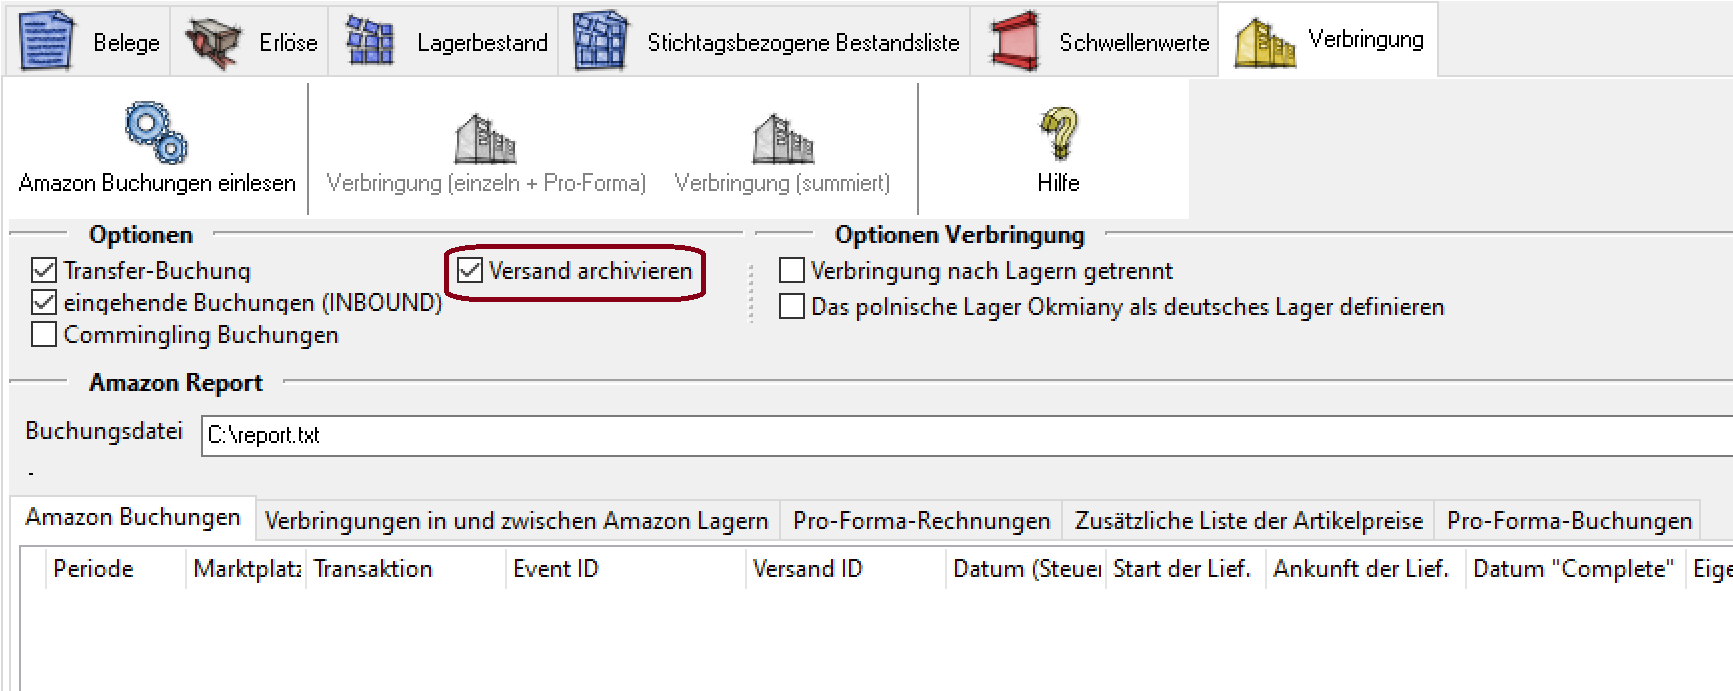Enable Commingling Buchungen checkbox
Image resolution: width=1733 pixels, height=691 pixels.
coord(44,334)
